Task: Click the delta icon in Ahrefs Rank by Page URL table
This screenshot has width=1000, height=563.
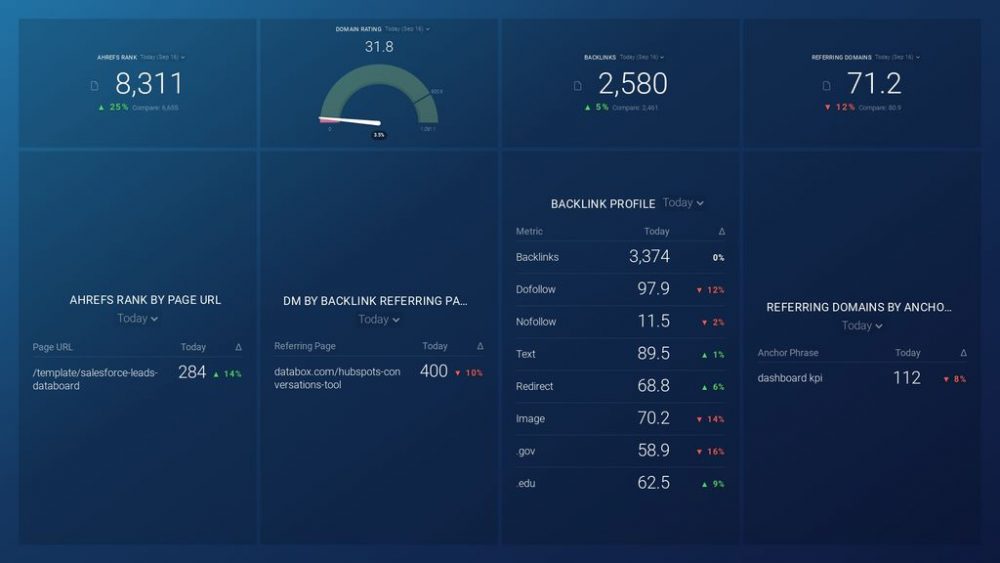Action: pyautogui.click(x=238, y=347)
